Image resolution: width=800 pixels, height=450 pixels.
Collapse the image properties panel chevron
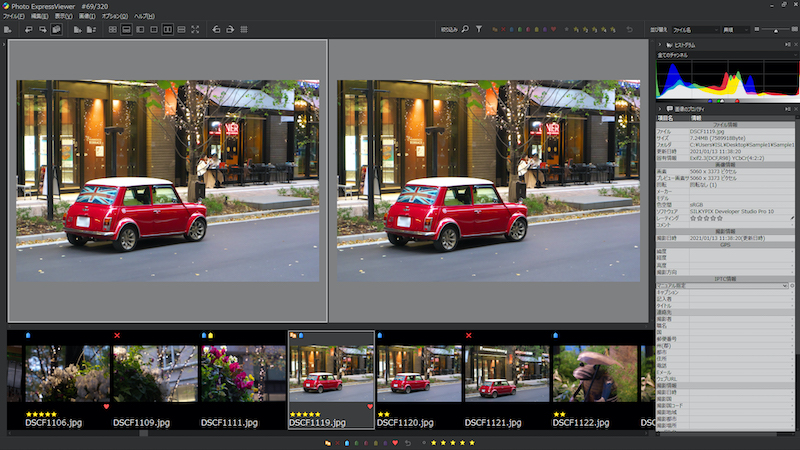pyautogui.click(x=660, y=109)
